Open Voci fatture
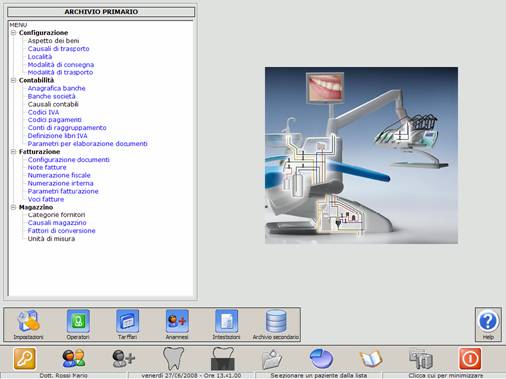The image size is (506, 379). pyautogui.click(x=46, y=199)
